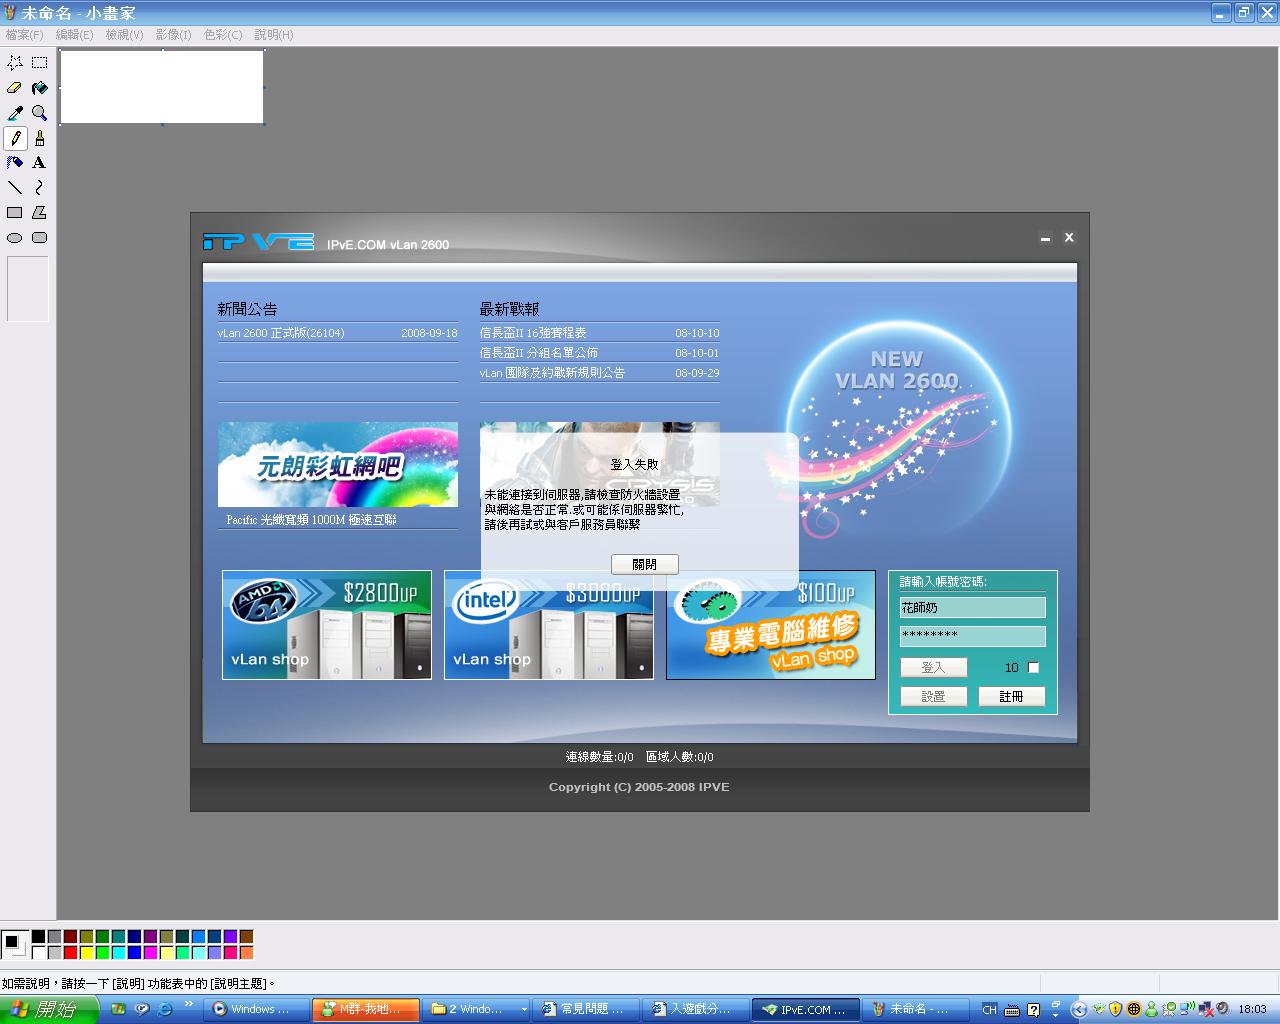This screenshot has width=1280, height=1024.
Task: Click the 區域人數:0/0 status text
Action: (x=680, y=757)
